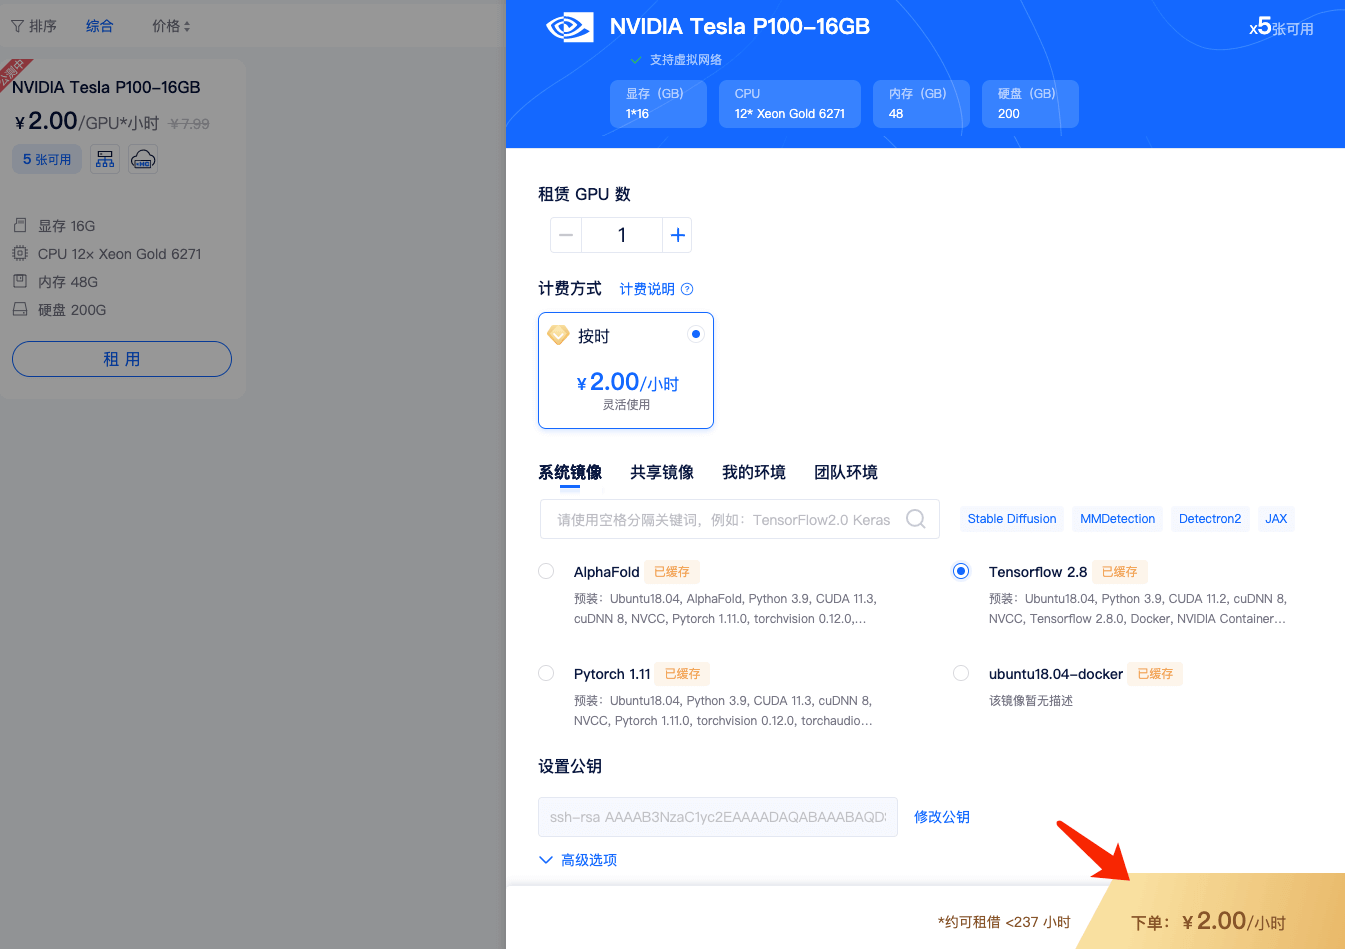
Task: Click the GPU count number field
Action: click(x=621, y=235)
